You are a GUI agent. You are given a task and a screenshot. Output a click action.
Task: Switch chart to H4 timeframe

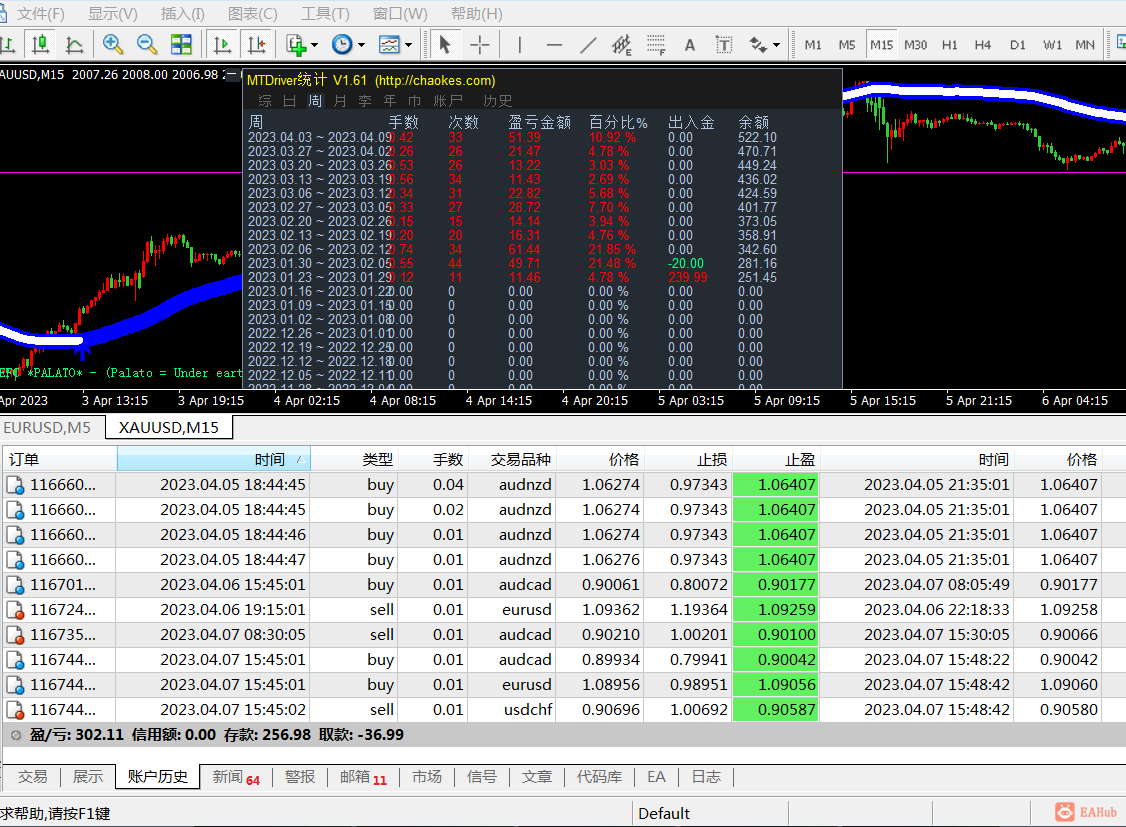click(983, 44)
